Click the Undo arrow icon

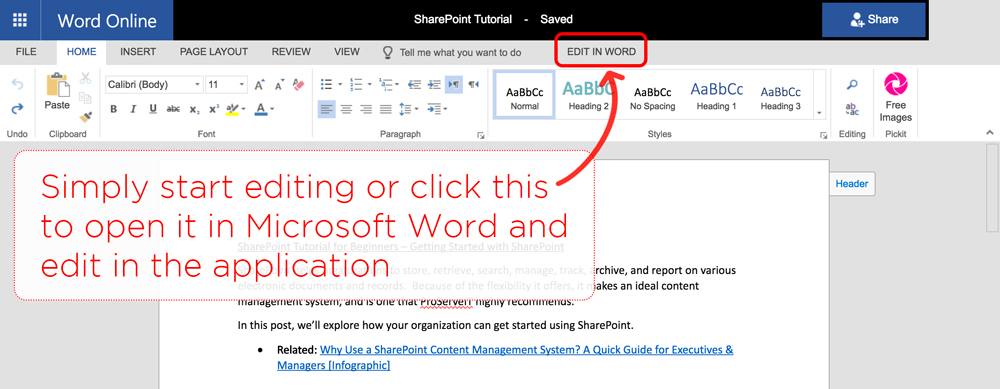[x=17, y=85]
